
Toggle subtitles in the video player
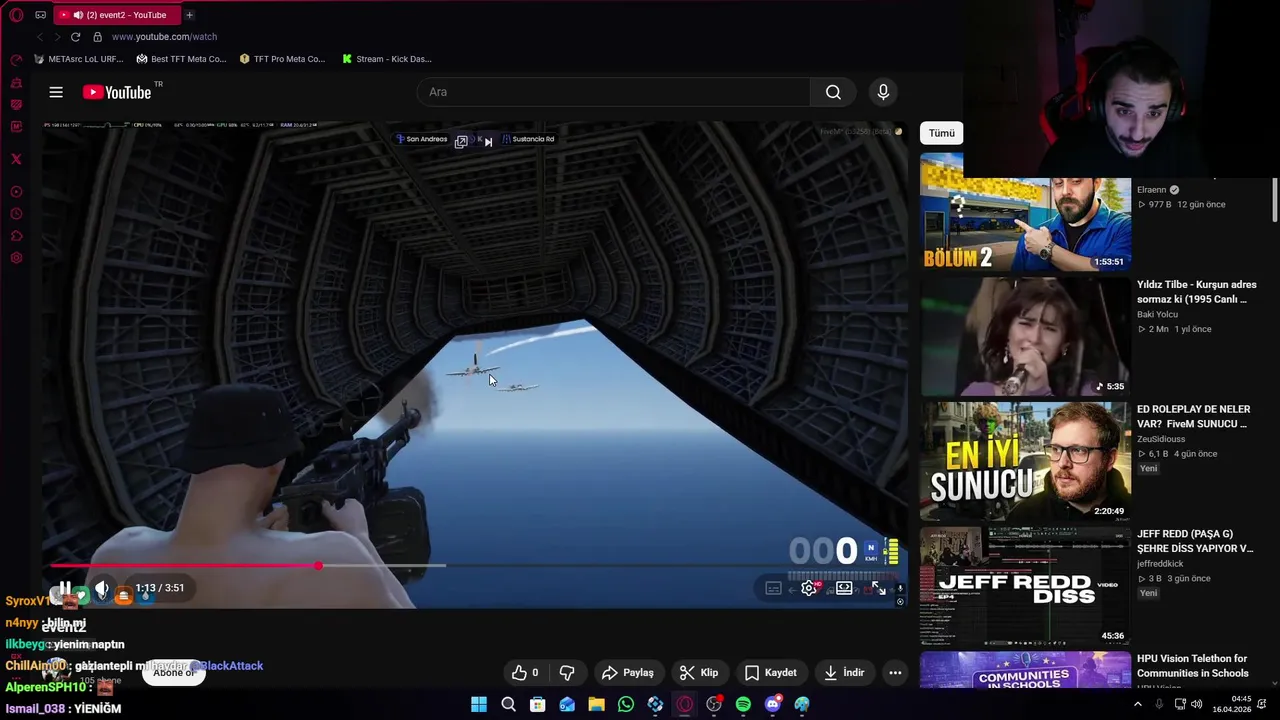pos(773,588)
